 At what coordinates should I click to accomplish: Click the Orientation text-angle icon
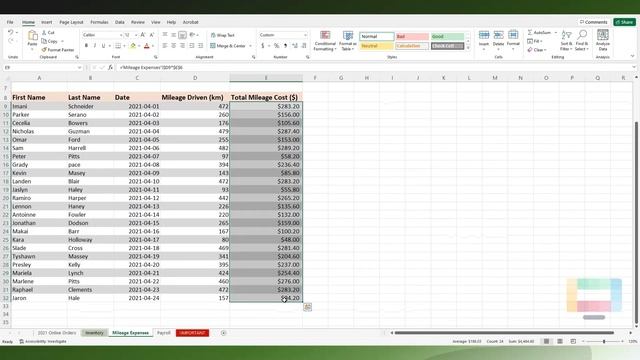coord(192,35)
